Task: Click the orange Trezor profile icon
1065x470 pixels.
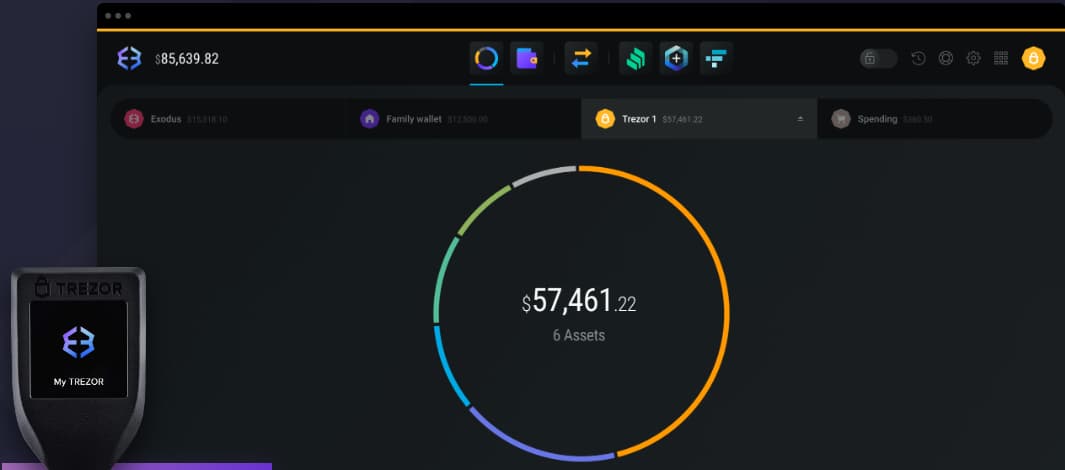Action: click(x=1033, y=59)
